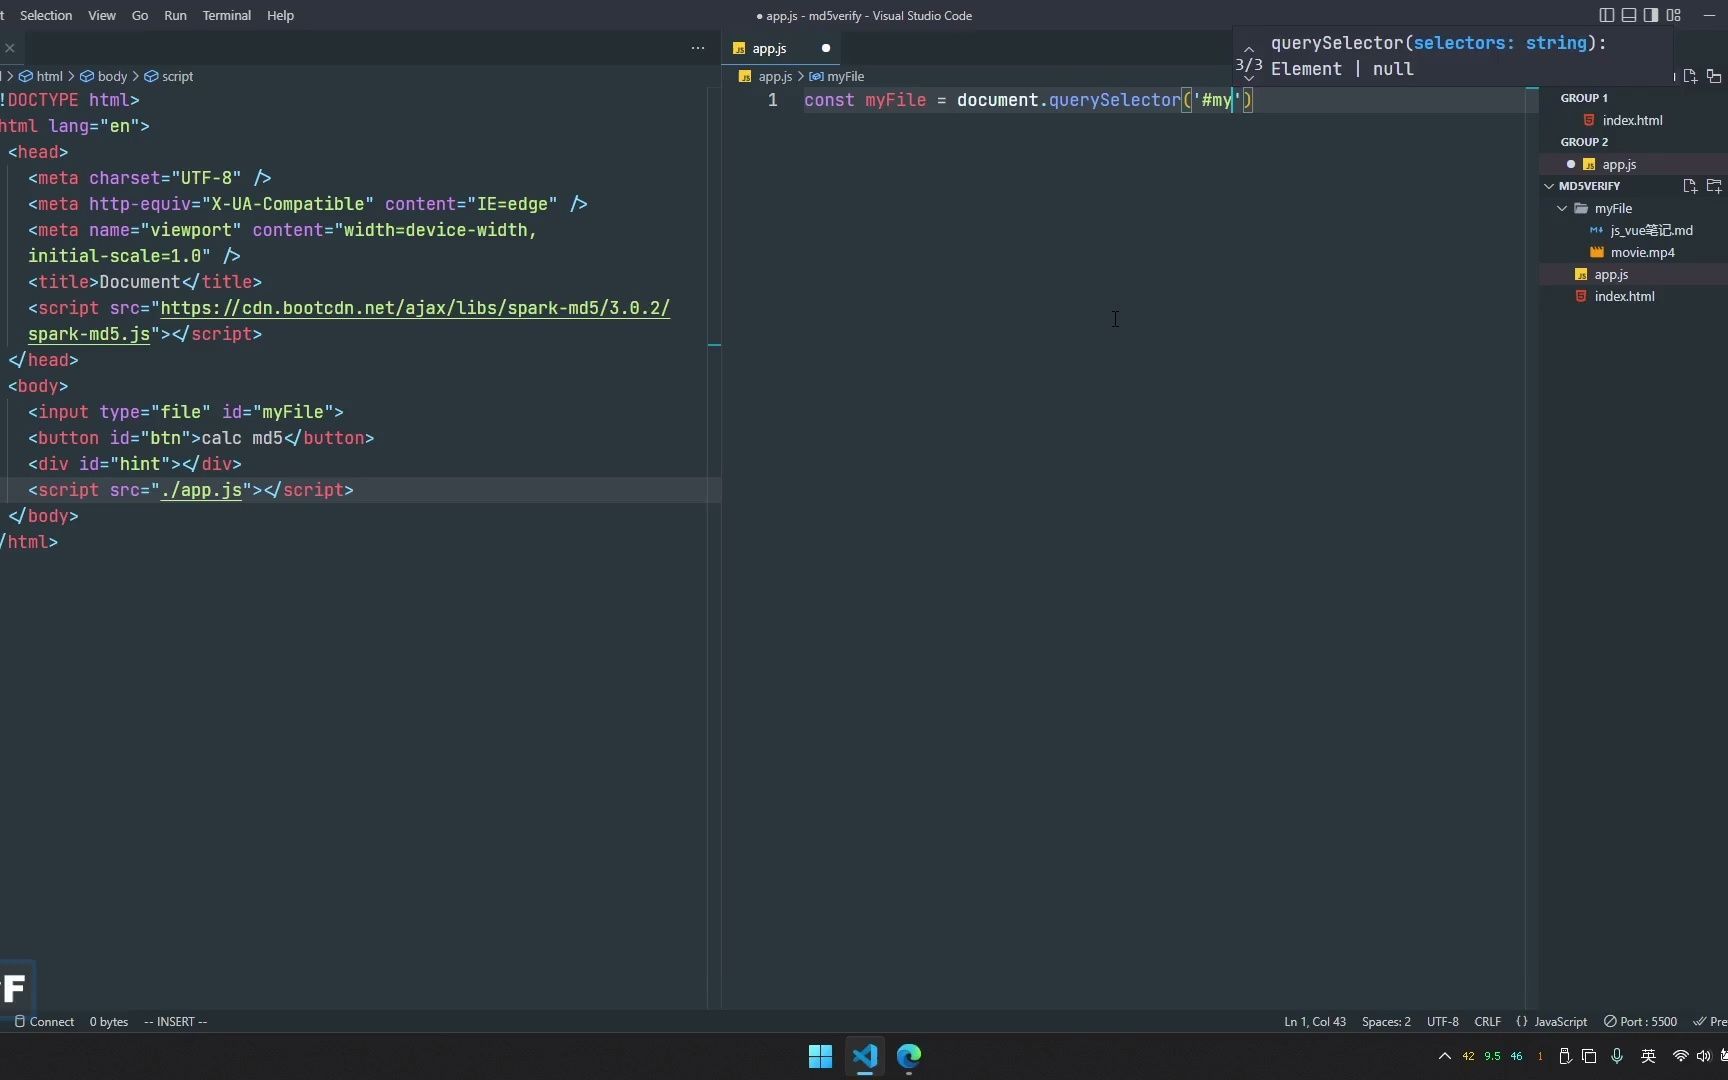
Task: Click body breadcrumb in left editor
Action: (x=103, y=76)
